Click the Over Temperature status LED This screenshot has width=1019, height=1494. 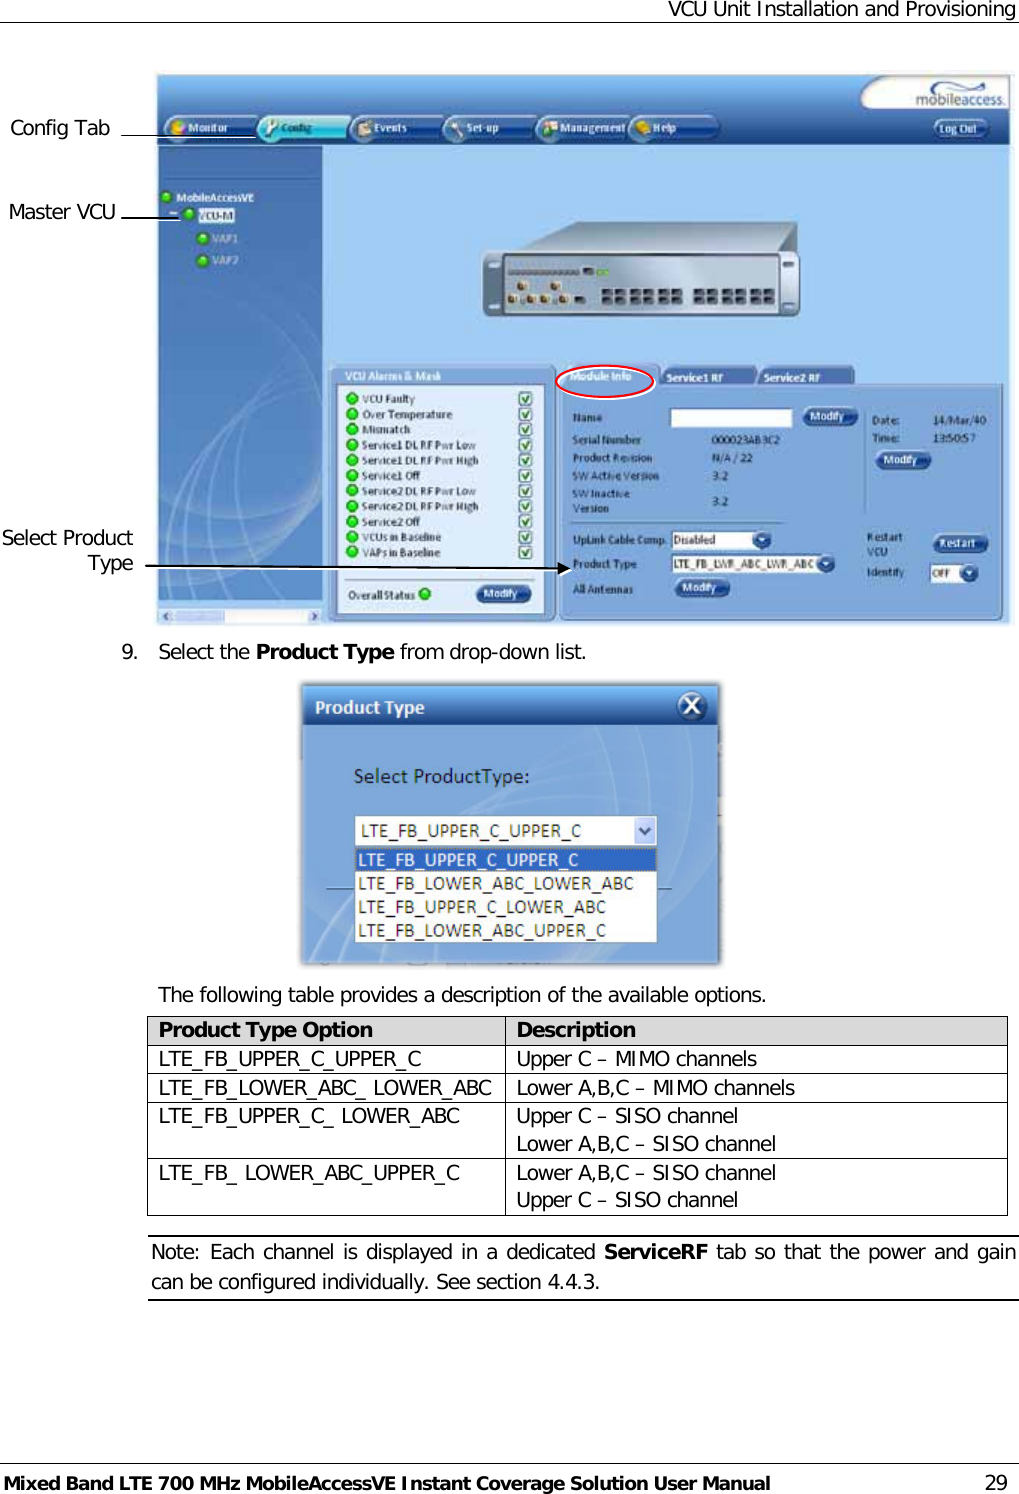[x=352, y=414]
